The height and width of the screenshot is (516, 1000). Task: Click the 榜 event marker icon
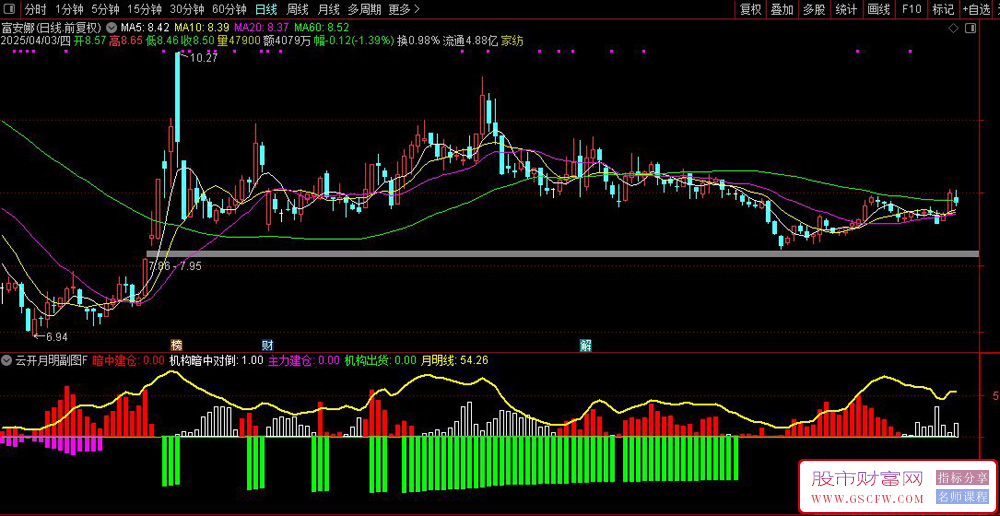click(176, 345)
